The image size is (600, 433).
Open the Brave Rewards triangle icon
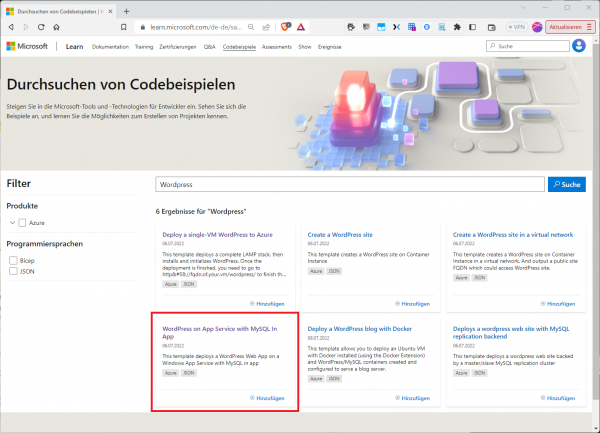pyautogui.click(x=301, y=27)
